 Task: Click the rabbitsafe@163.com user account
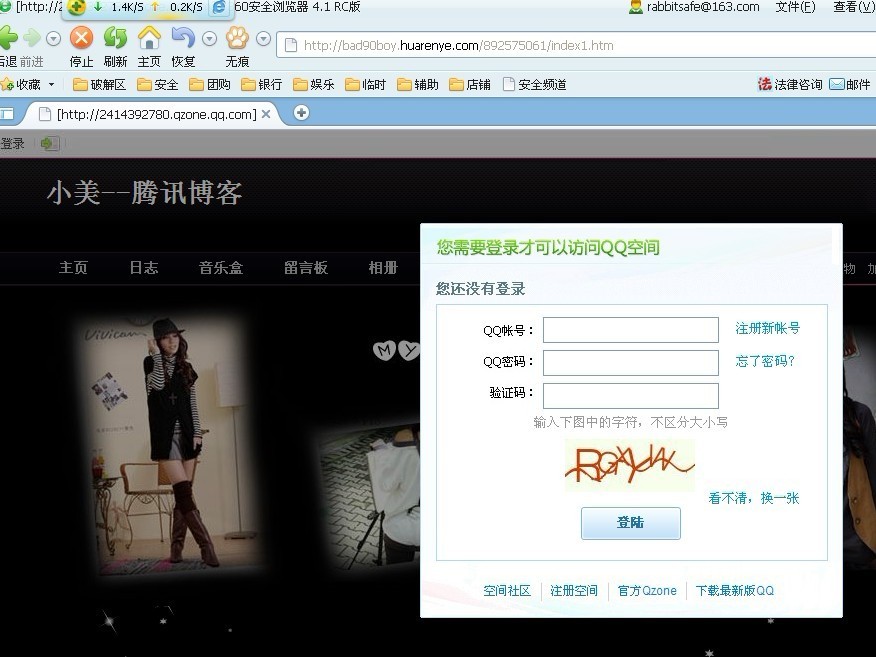(694, 7)
